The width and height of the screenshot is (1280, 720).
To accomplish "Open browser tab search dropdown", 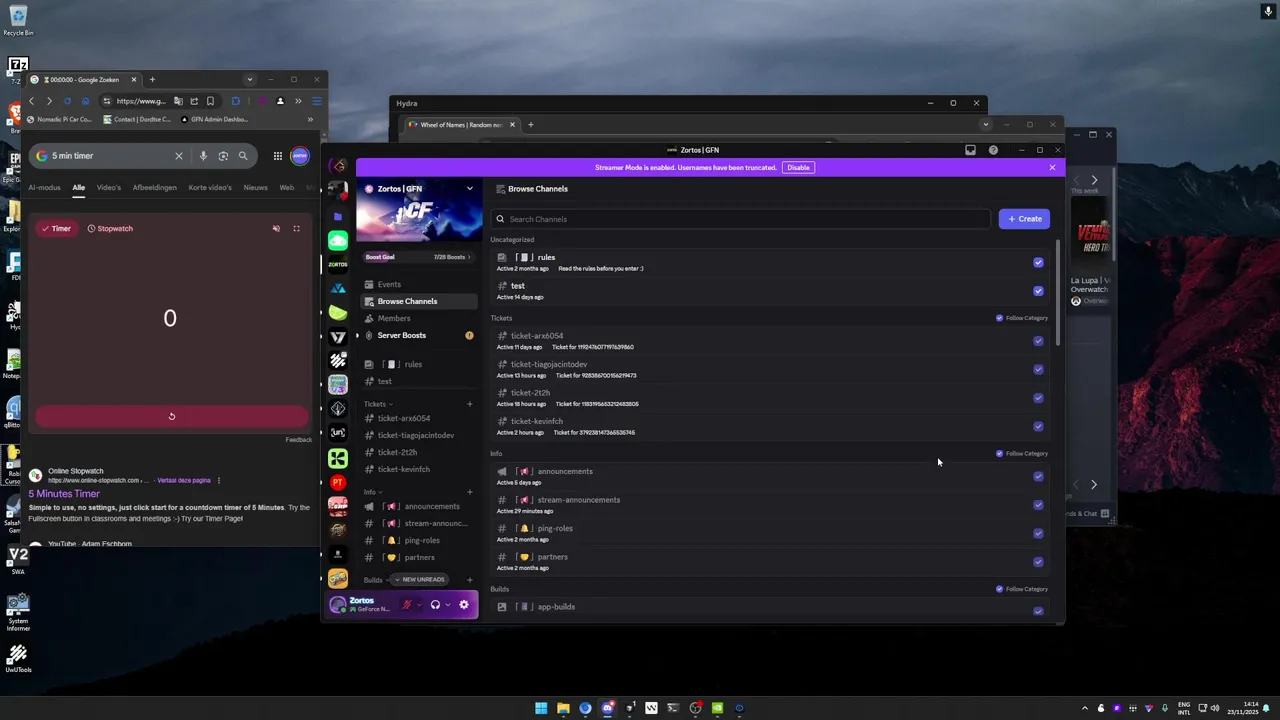I will coord(249,80).
